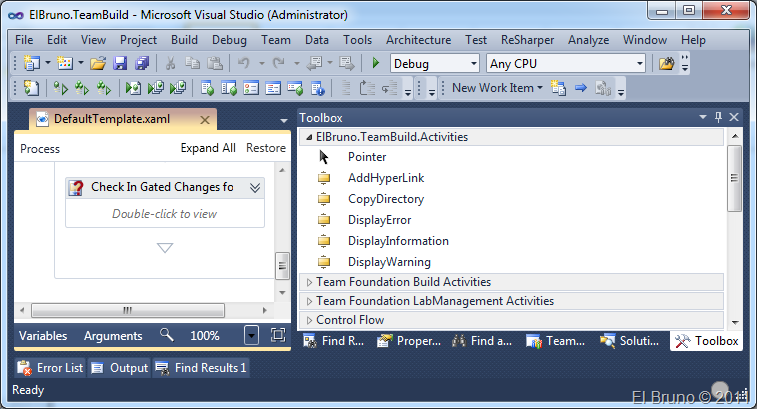Click the Variables button

[44, 336]
